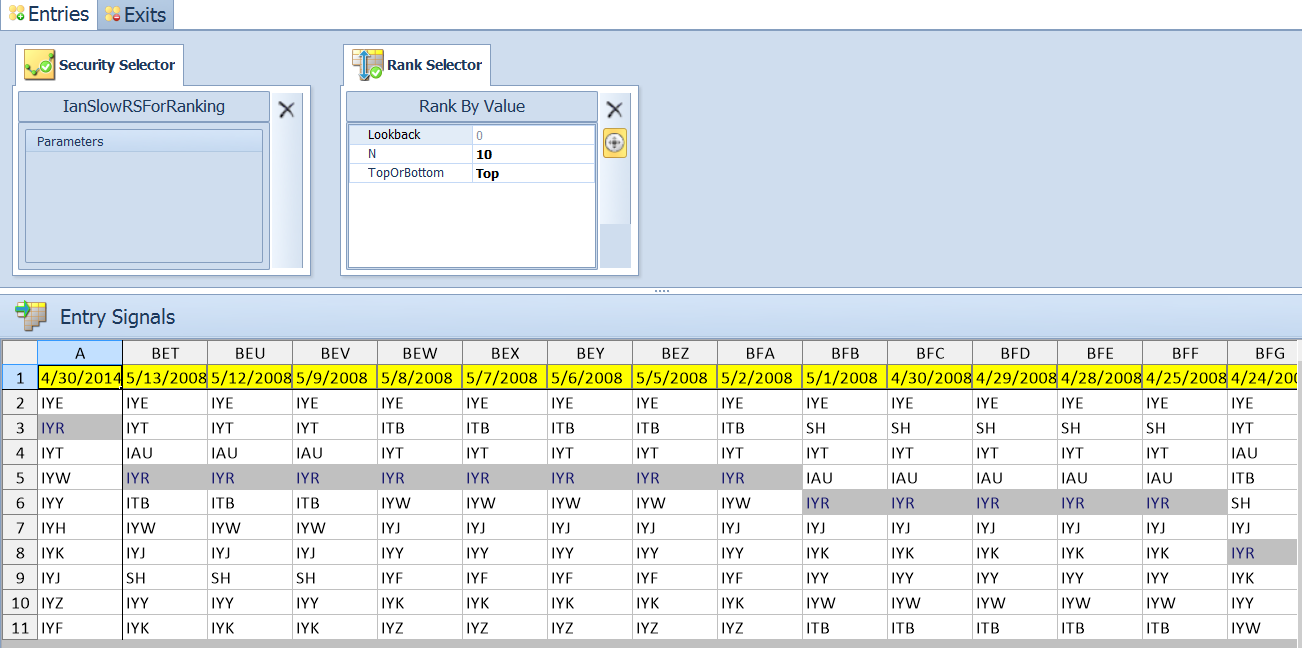Click the yellow target icon beside Rank By Value
Image resolution: width=1302 pixels, height=648 pixels.
(x=615, y=143)
